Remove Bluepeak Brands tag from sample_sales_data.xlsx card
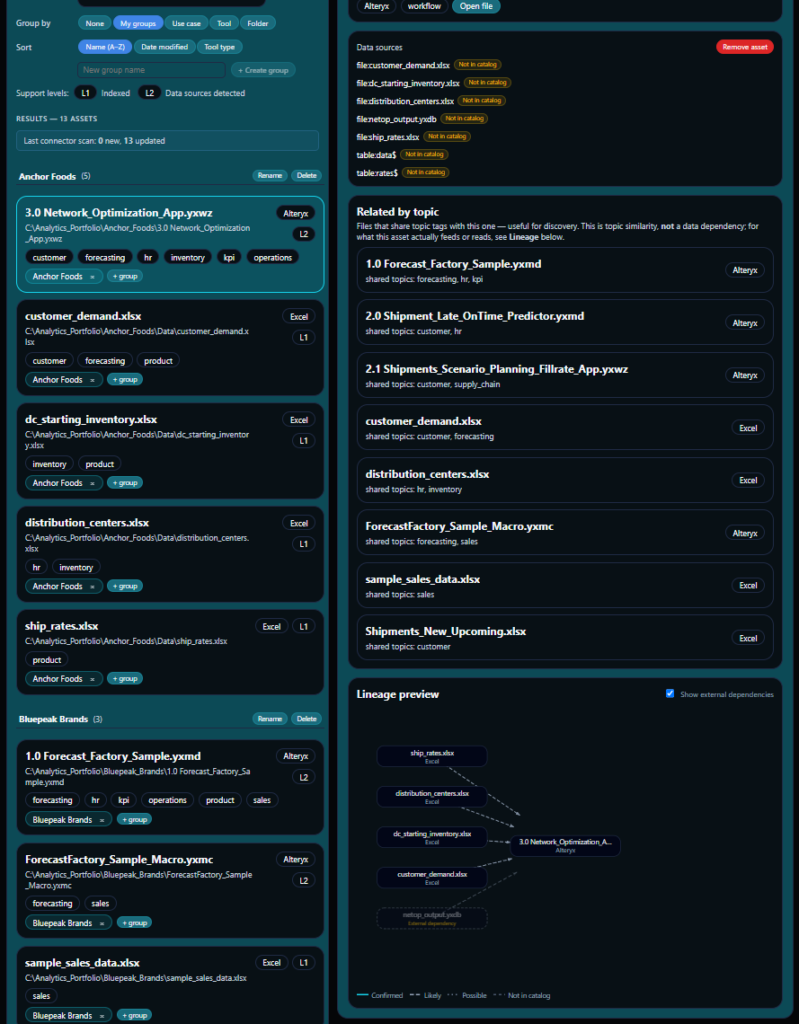Viewport: 799px width, 1024px height. [101, 1016]
